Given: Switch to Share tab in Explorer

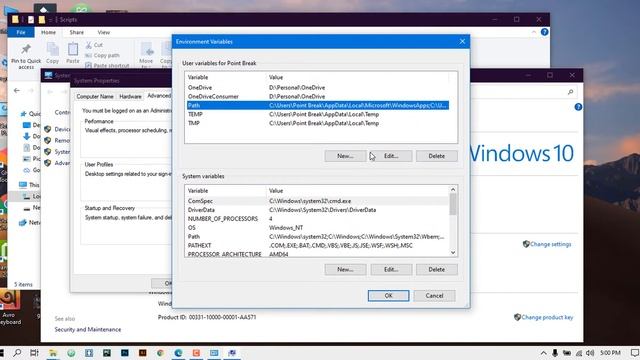Looking at the screenshot, I should [x=76, y=32].
